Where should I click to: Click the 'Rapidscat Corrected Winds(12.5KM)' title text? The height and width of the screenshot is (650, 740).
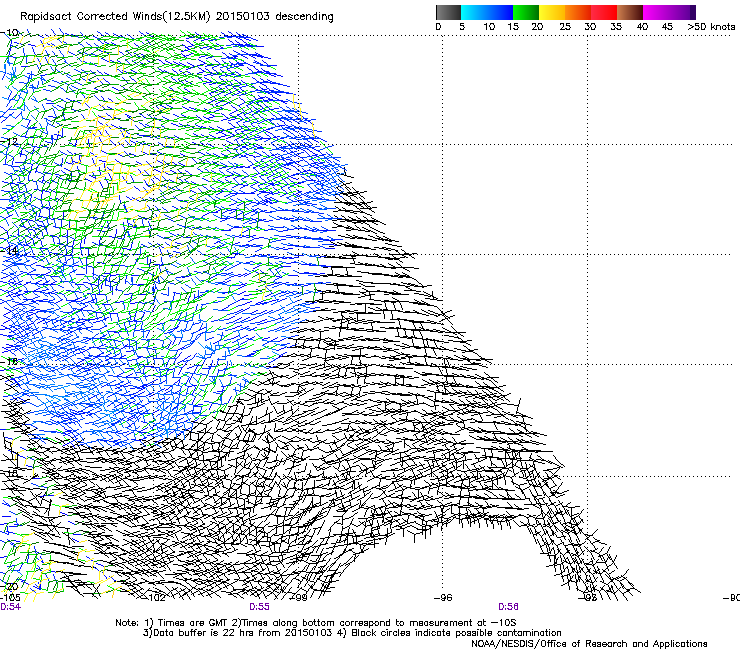(x=116, y=17)
